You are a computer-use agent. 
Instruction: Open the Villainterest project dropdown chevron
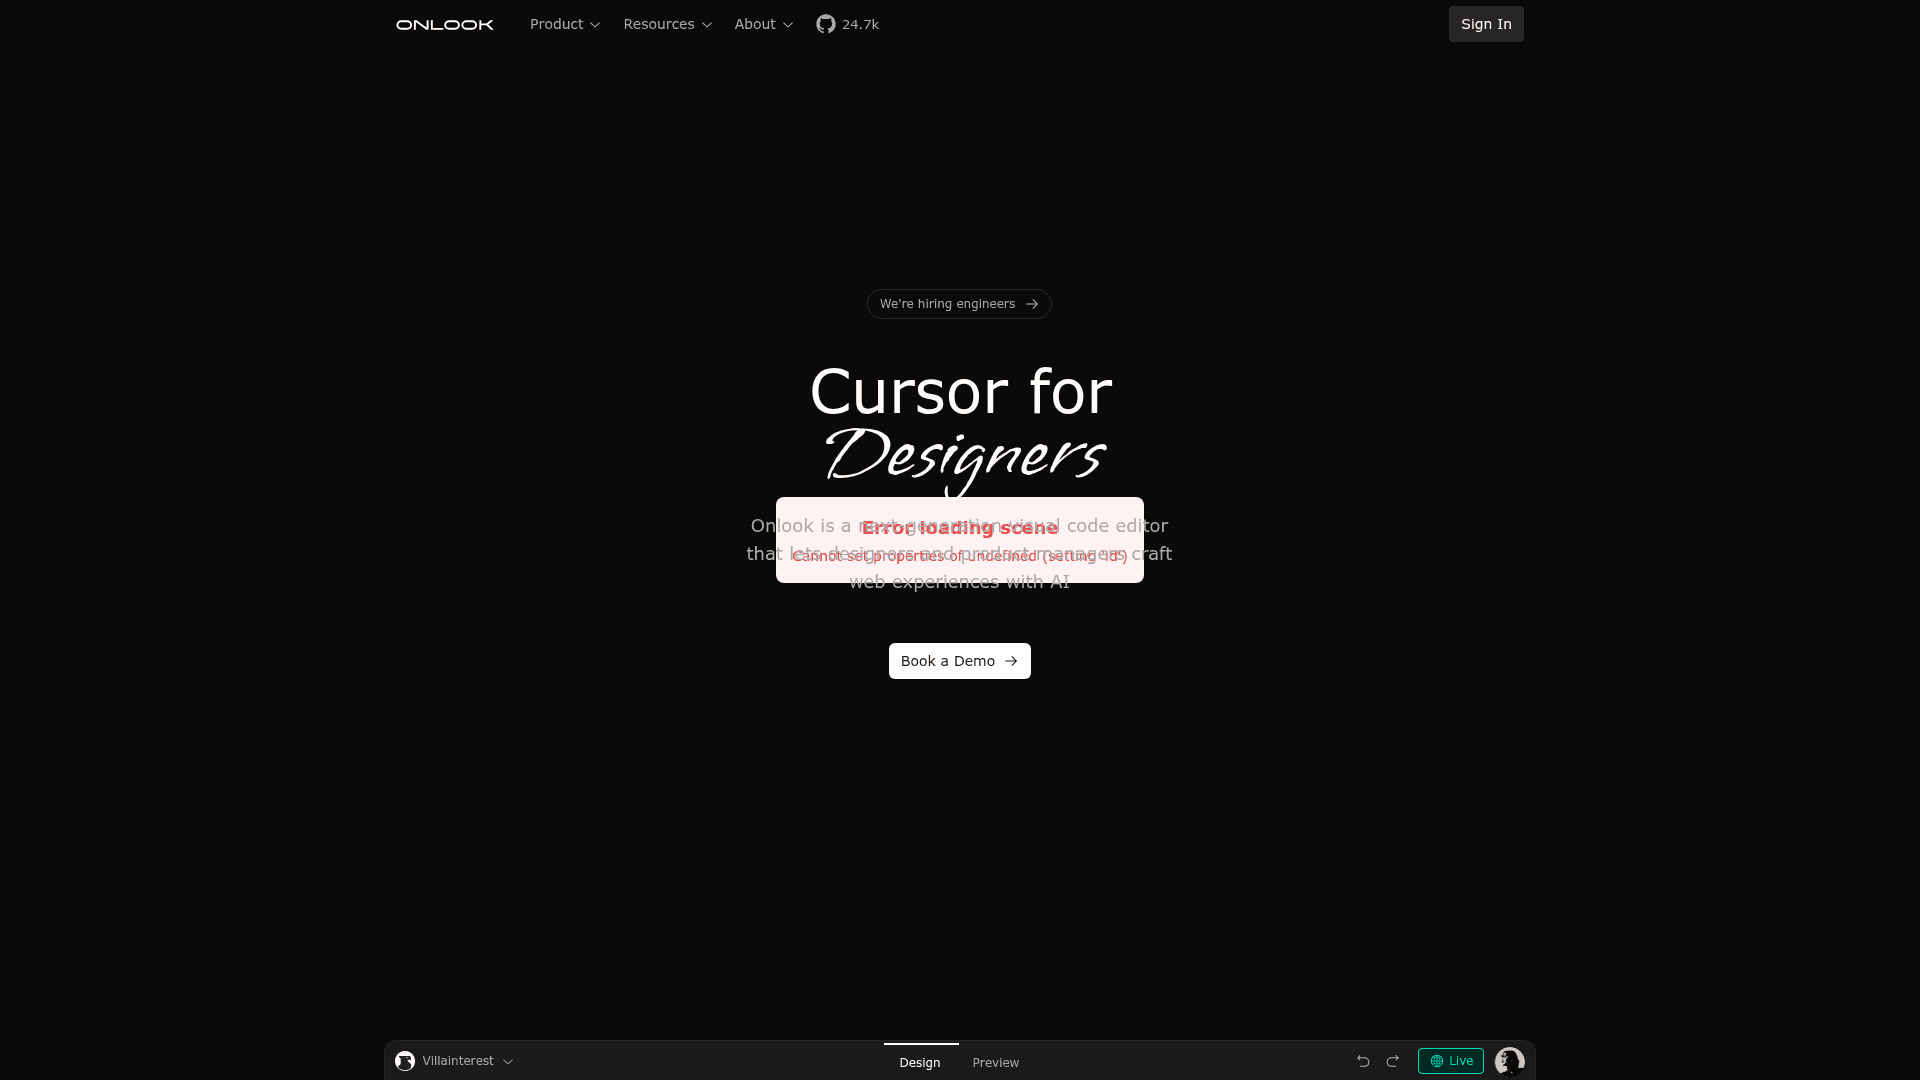[508, 1062]
